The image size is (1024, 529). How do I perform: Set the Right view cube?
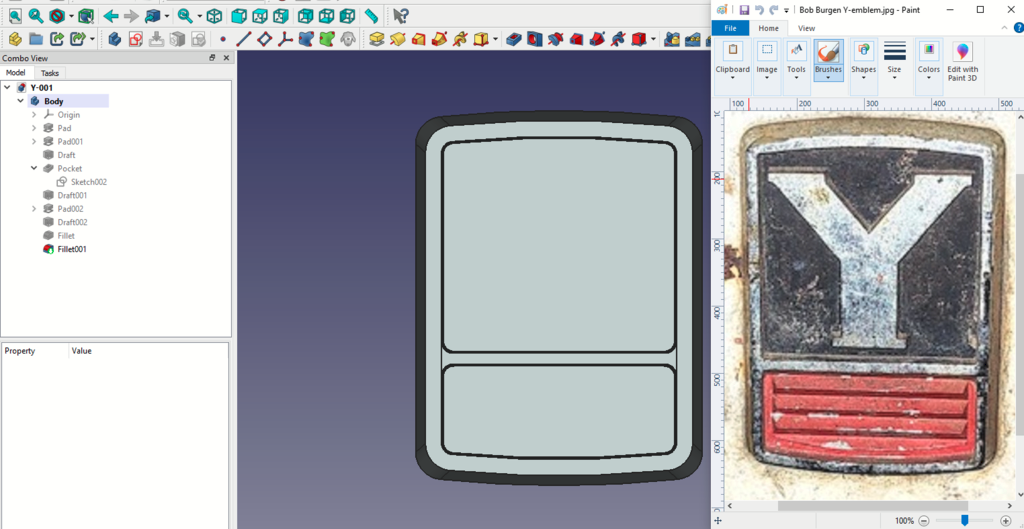[x=281, y=16]
